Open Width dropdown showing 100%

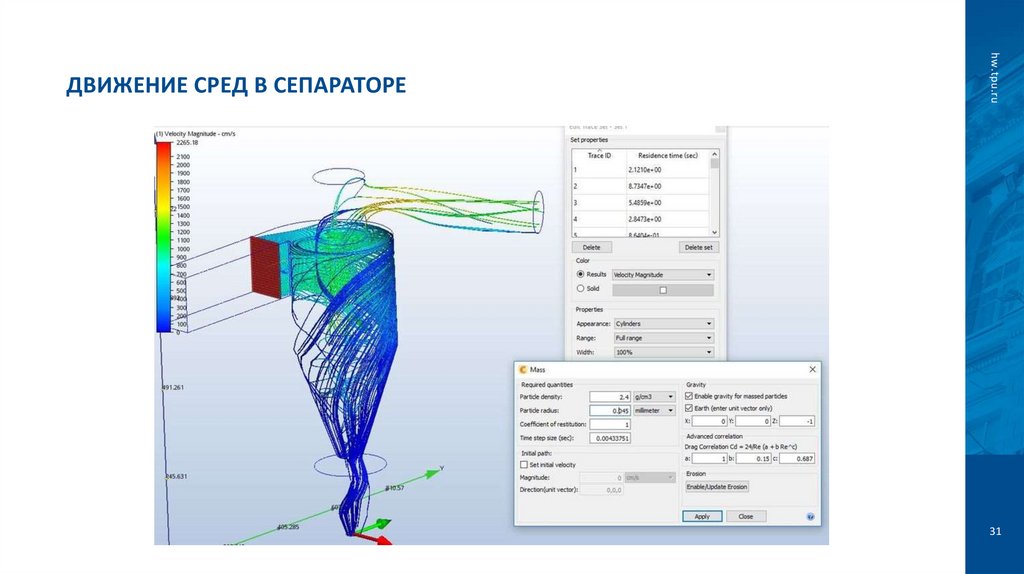click(x=664, y=353)
